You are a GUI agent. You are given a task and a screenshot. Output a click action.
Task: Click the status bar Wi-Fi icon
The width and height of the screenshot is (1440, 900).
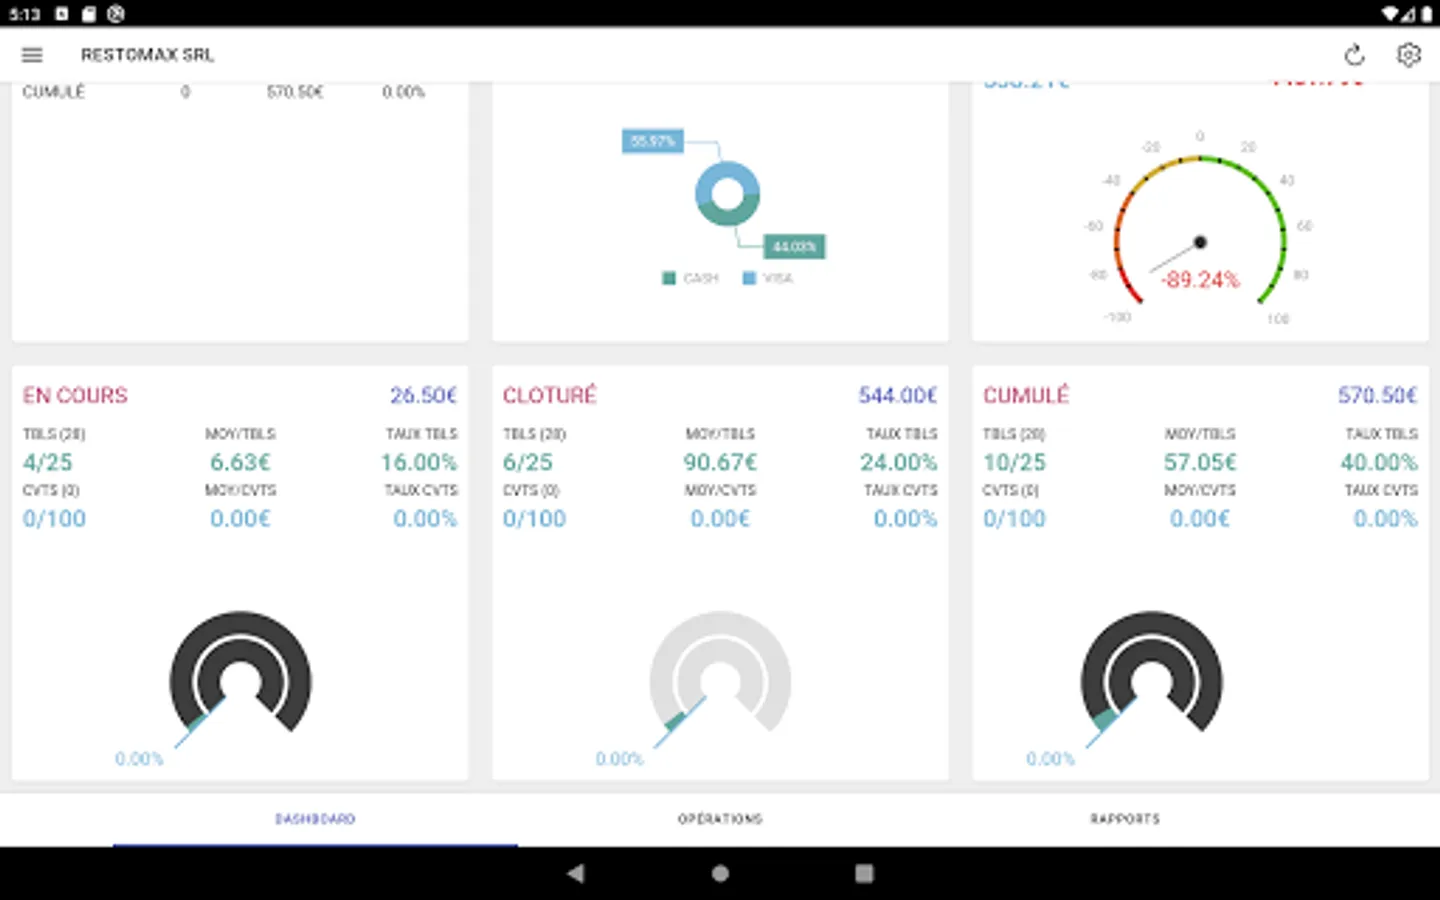pyautogui.click(x=1390, y=14)
